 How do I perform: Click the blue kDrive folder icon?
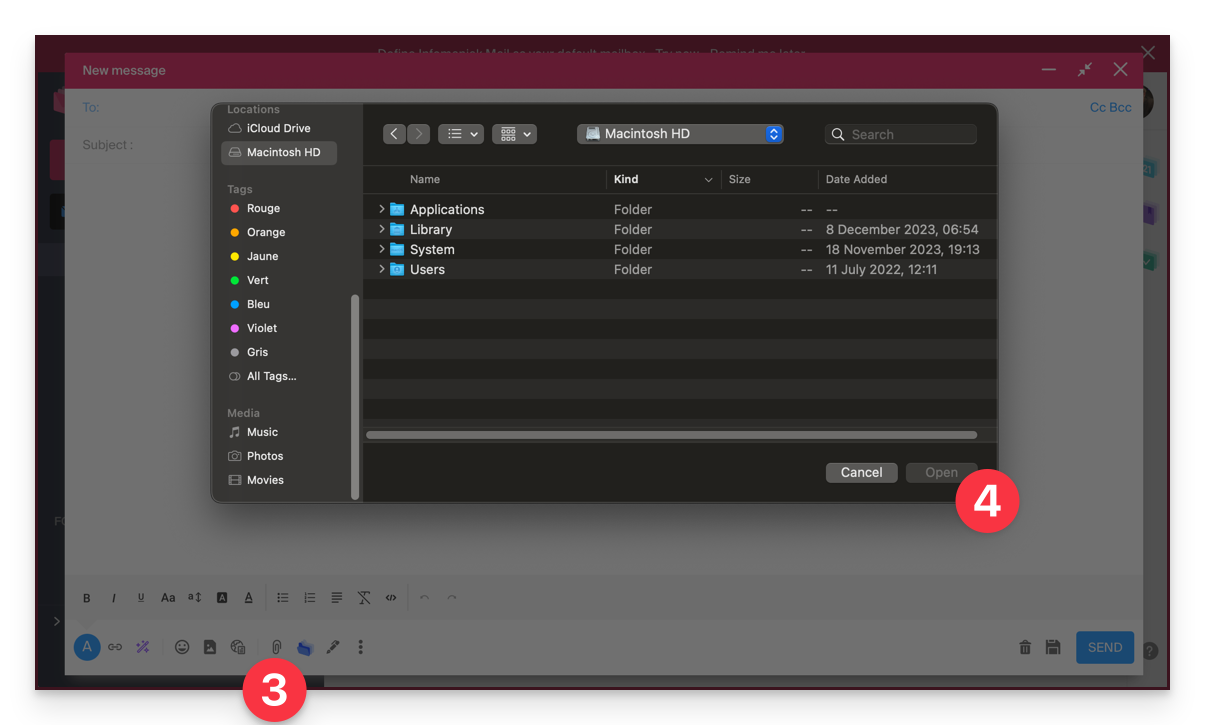(x=305, y=648)
